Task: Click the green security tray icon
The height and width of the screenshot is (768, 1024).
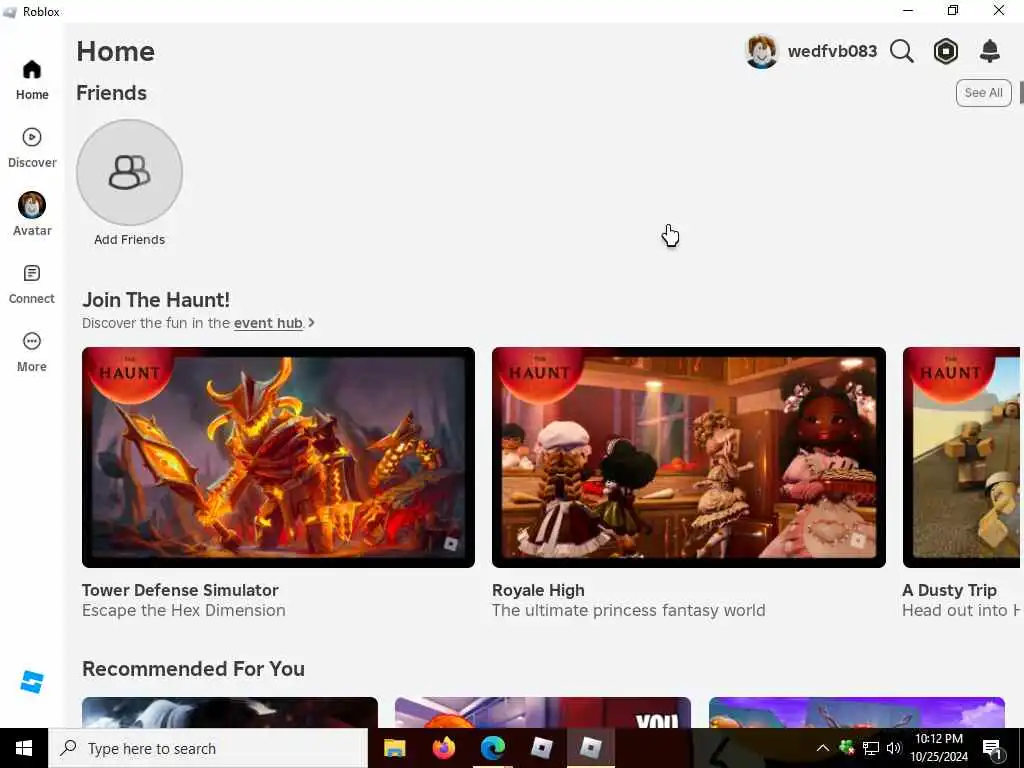Action: point(847,748)
